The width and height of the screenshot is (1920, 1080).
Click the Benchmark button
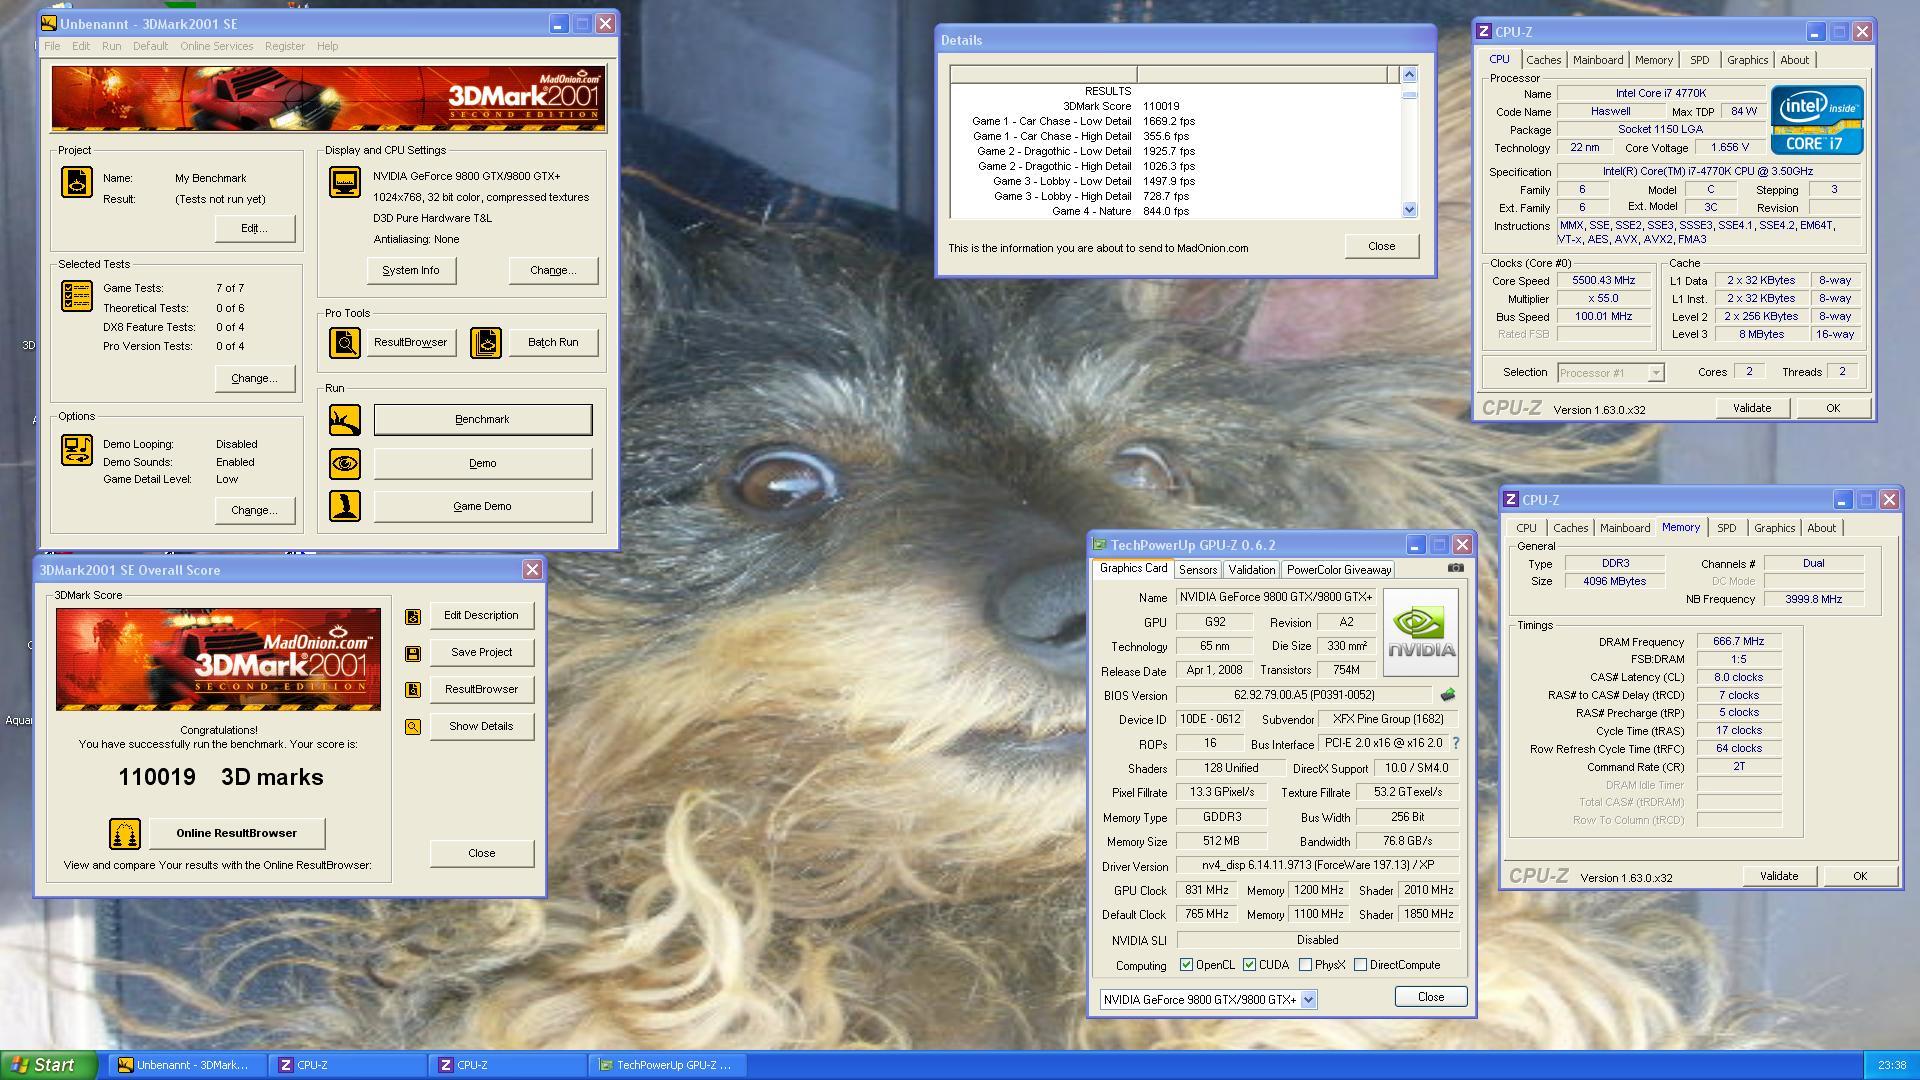click(483, 420)
